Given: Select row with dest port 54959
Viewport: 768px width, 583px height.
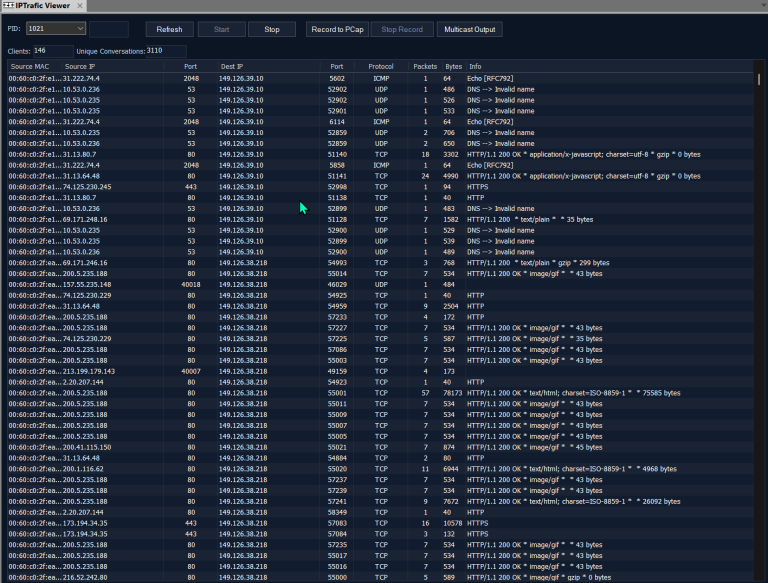Looking at the screenshot, I should [x=380, y=306].
